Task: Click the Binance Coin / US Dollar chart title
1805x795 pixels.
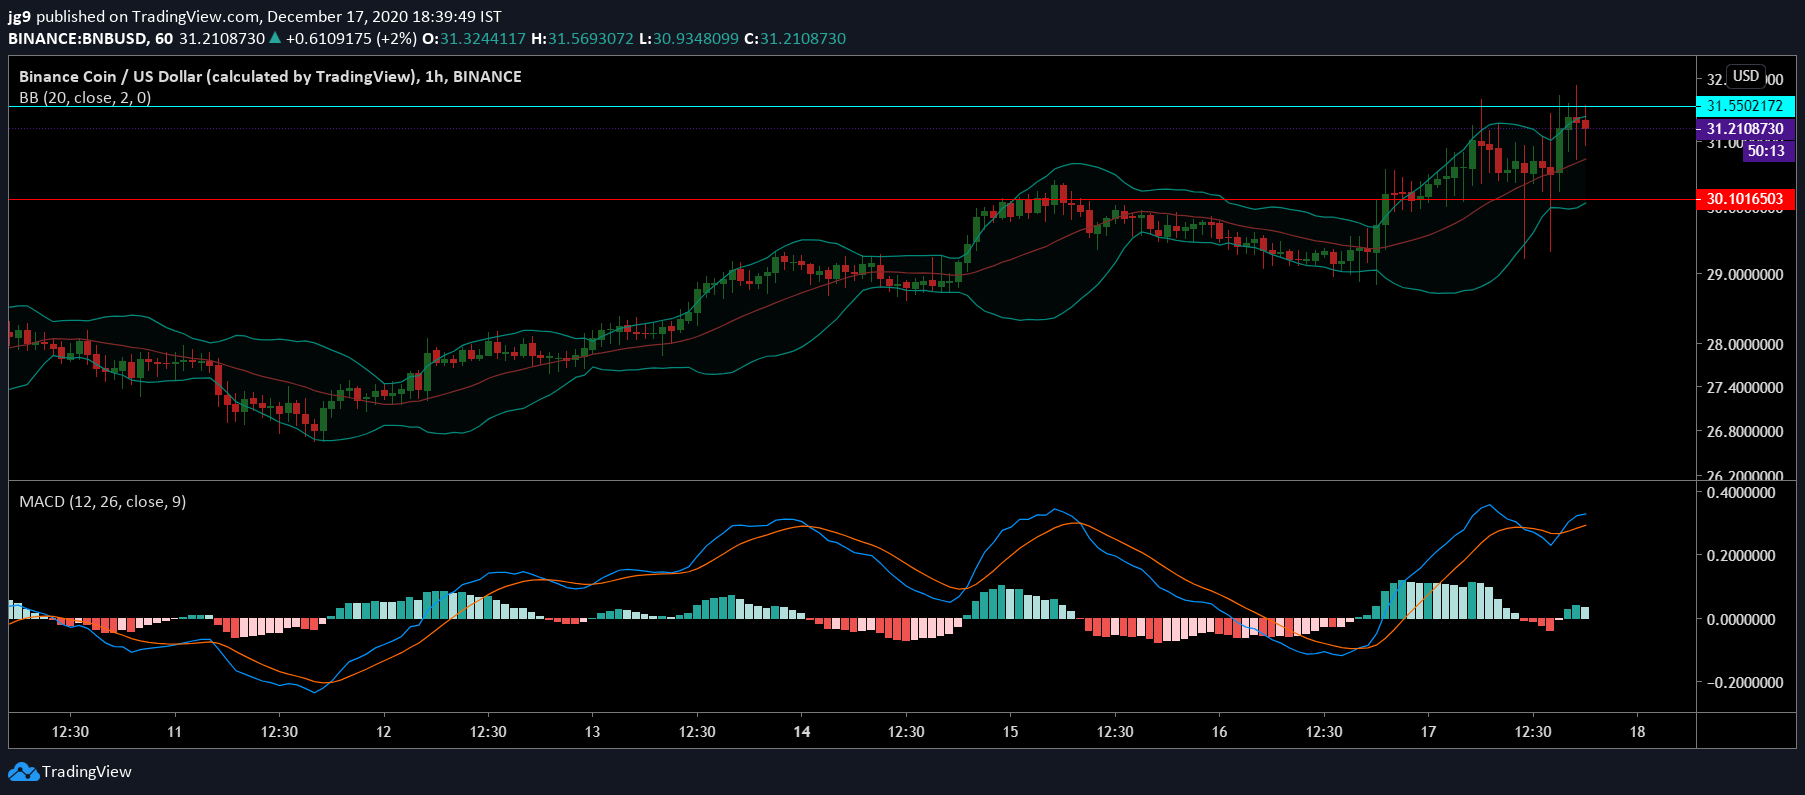Action: coord(270,76)
